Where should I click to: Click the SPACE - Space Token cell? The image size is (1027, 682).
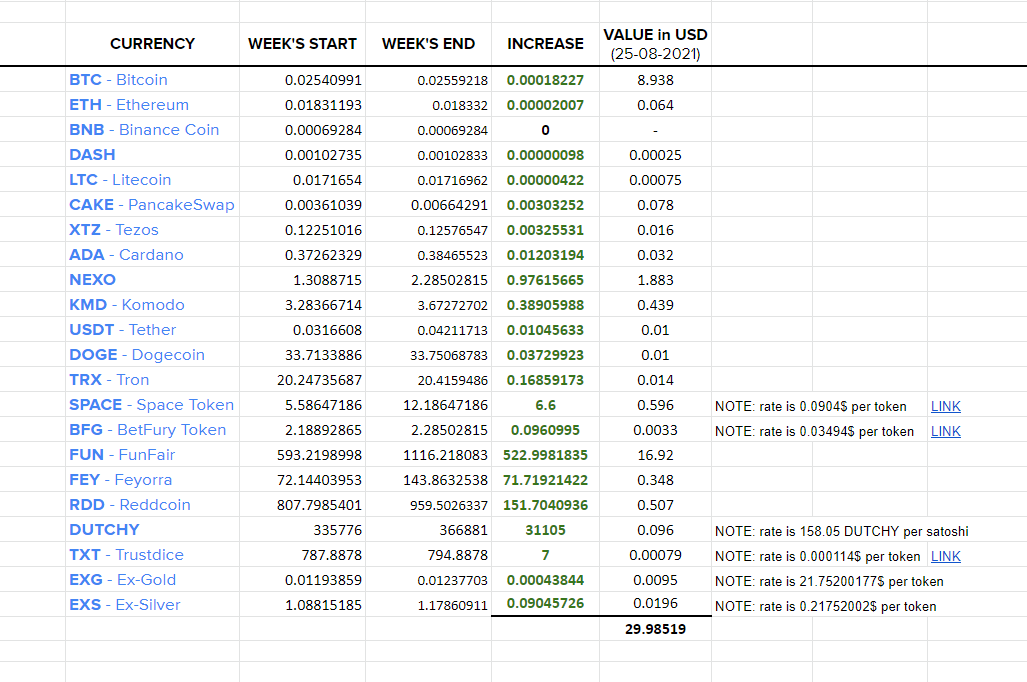(152, 405)
